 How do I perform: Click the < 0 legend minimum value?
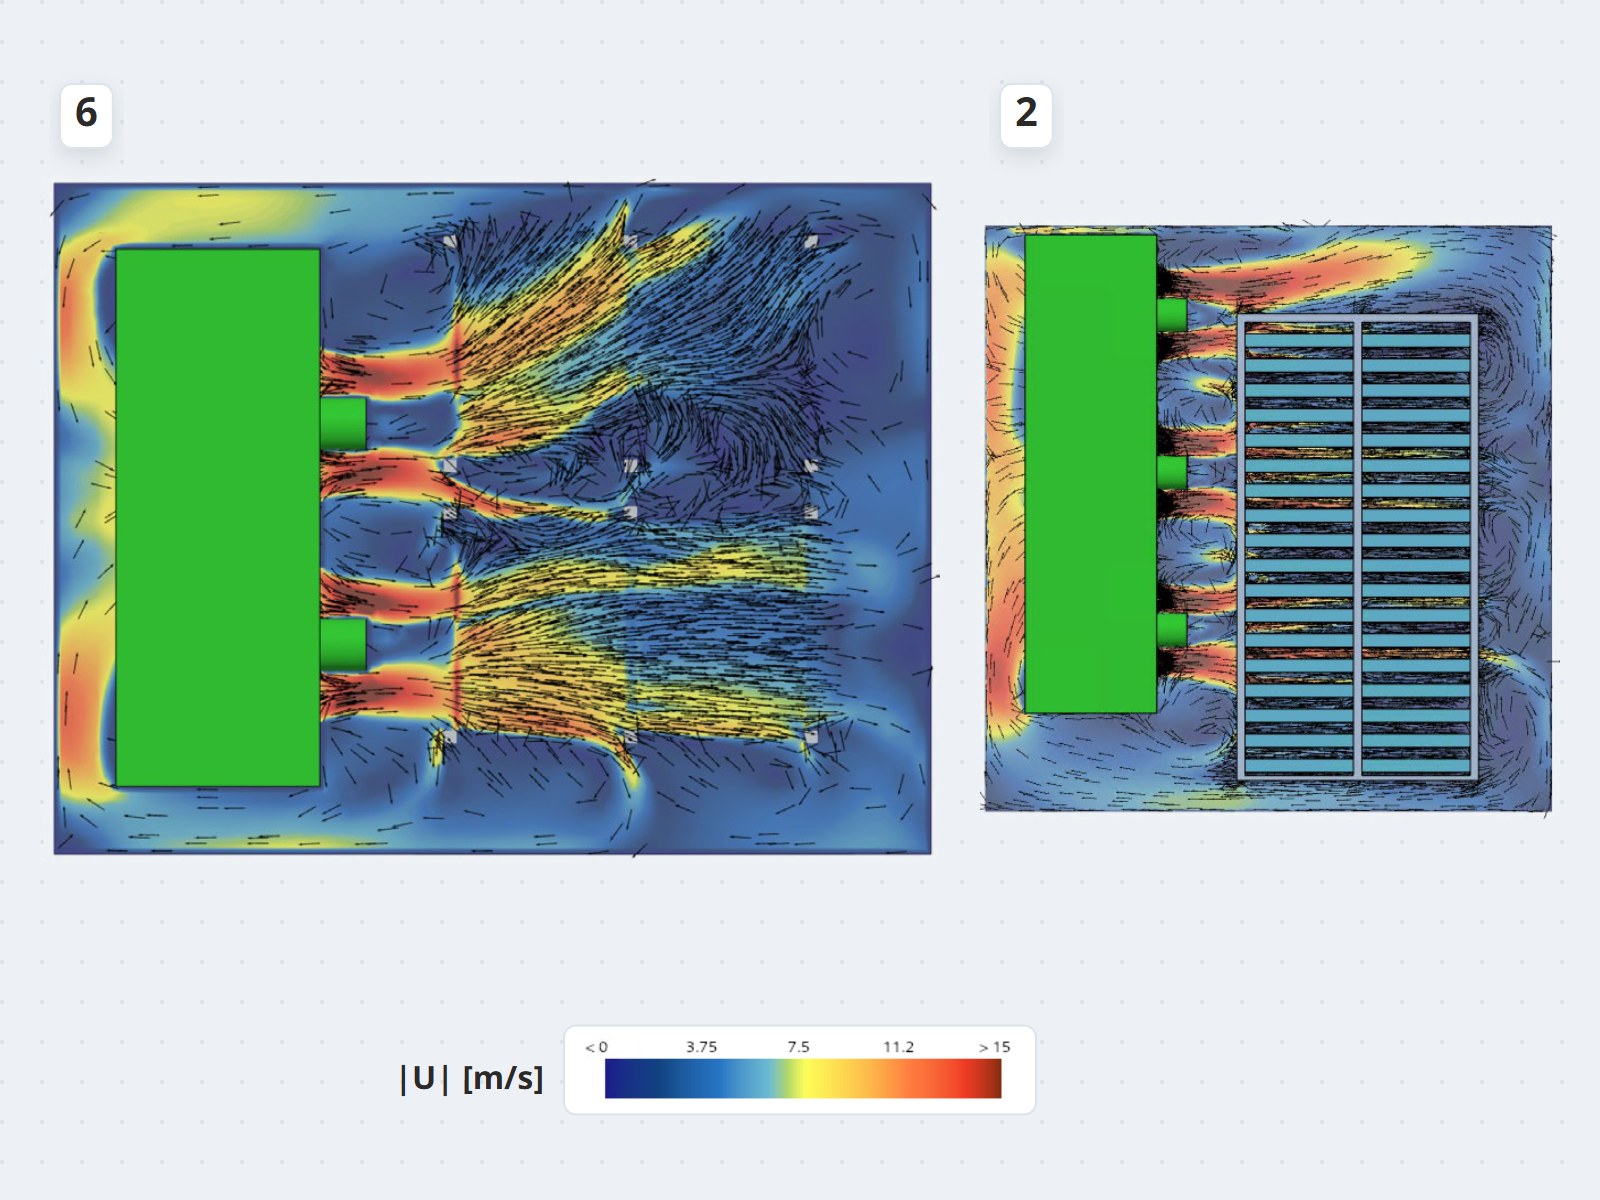tap(596, 1047)
